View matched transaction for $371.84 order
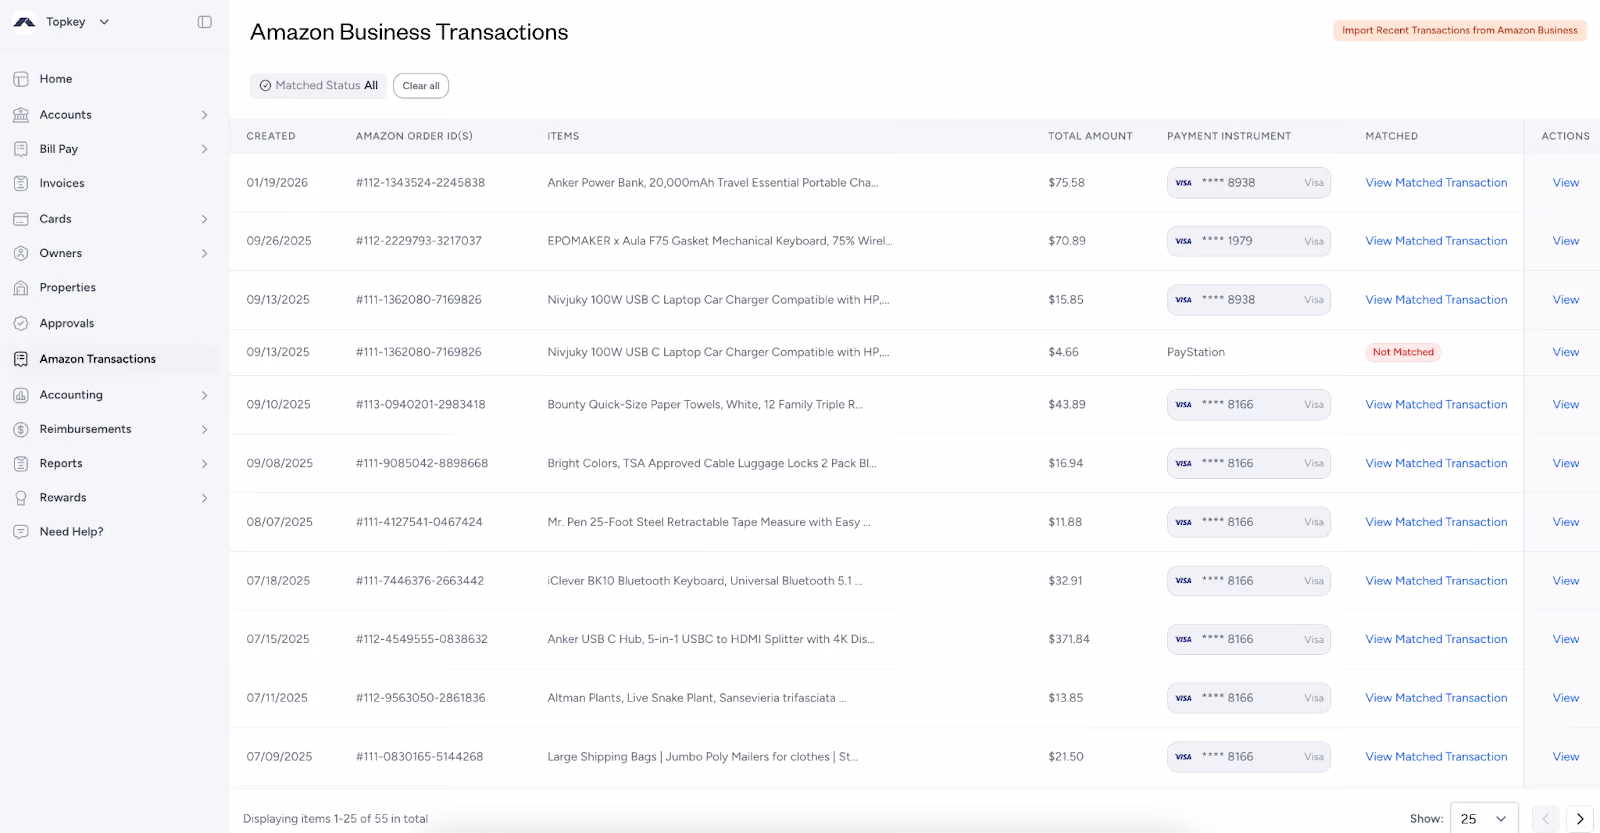This screenshot has width=1600, height=833. coord(1436,640)
